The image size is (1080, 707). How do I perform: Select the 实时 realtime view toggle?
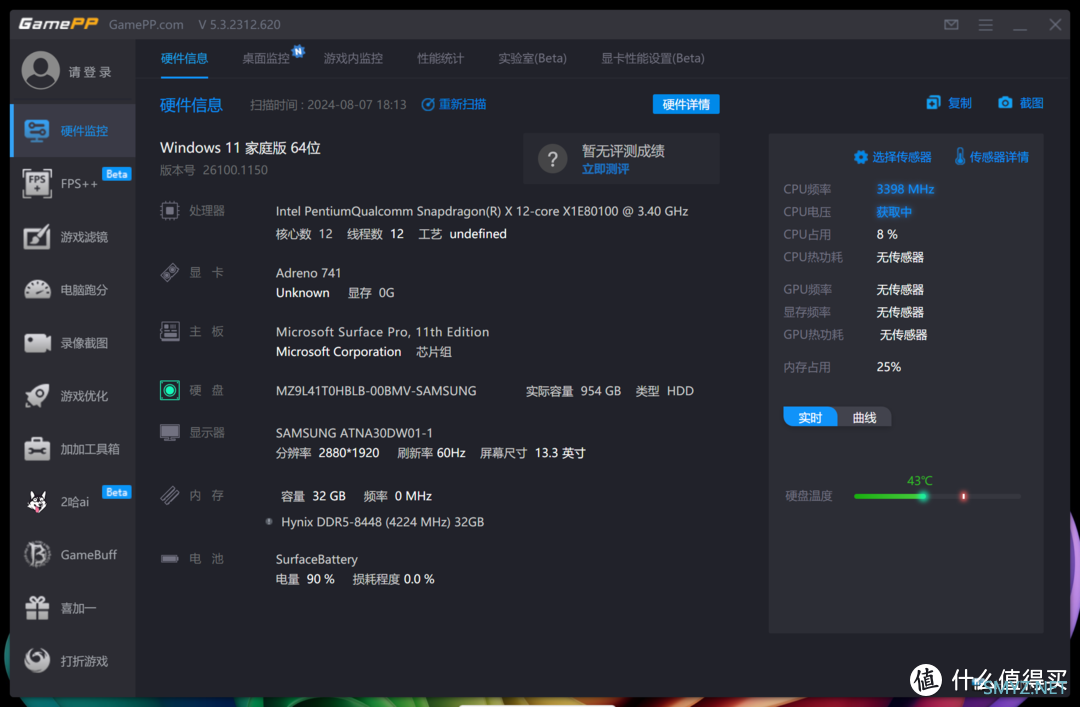coord(810,418)
